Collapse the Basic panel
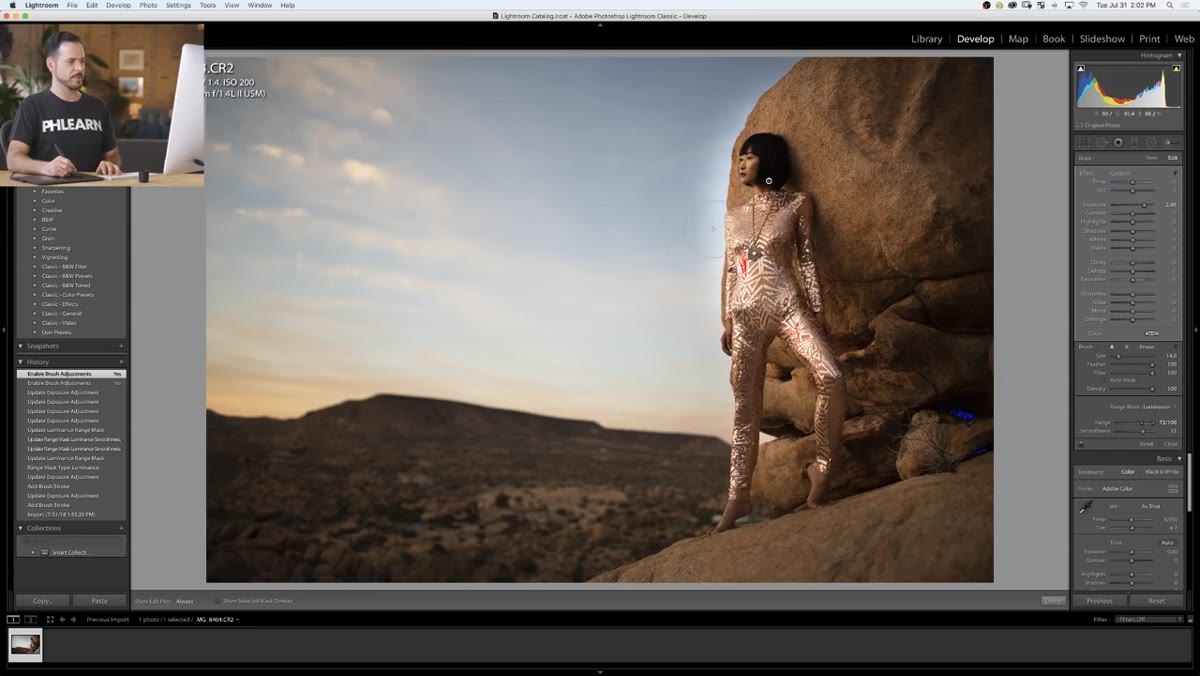Viewport: 1200px width, 676px height. [1179, 459]
